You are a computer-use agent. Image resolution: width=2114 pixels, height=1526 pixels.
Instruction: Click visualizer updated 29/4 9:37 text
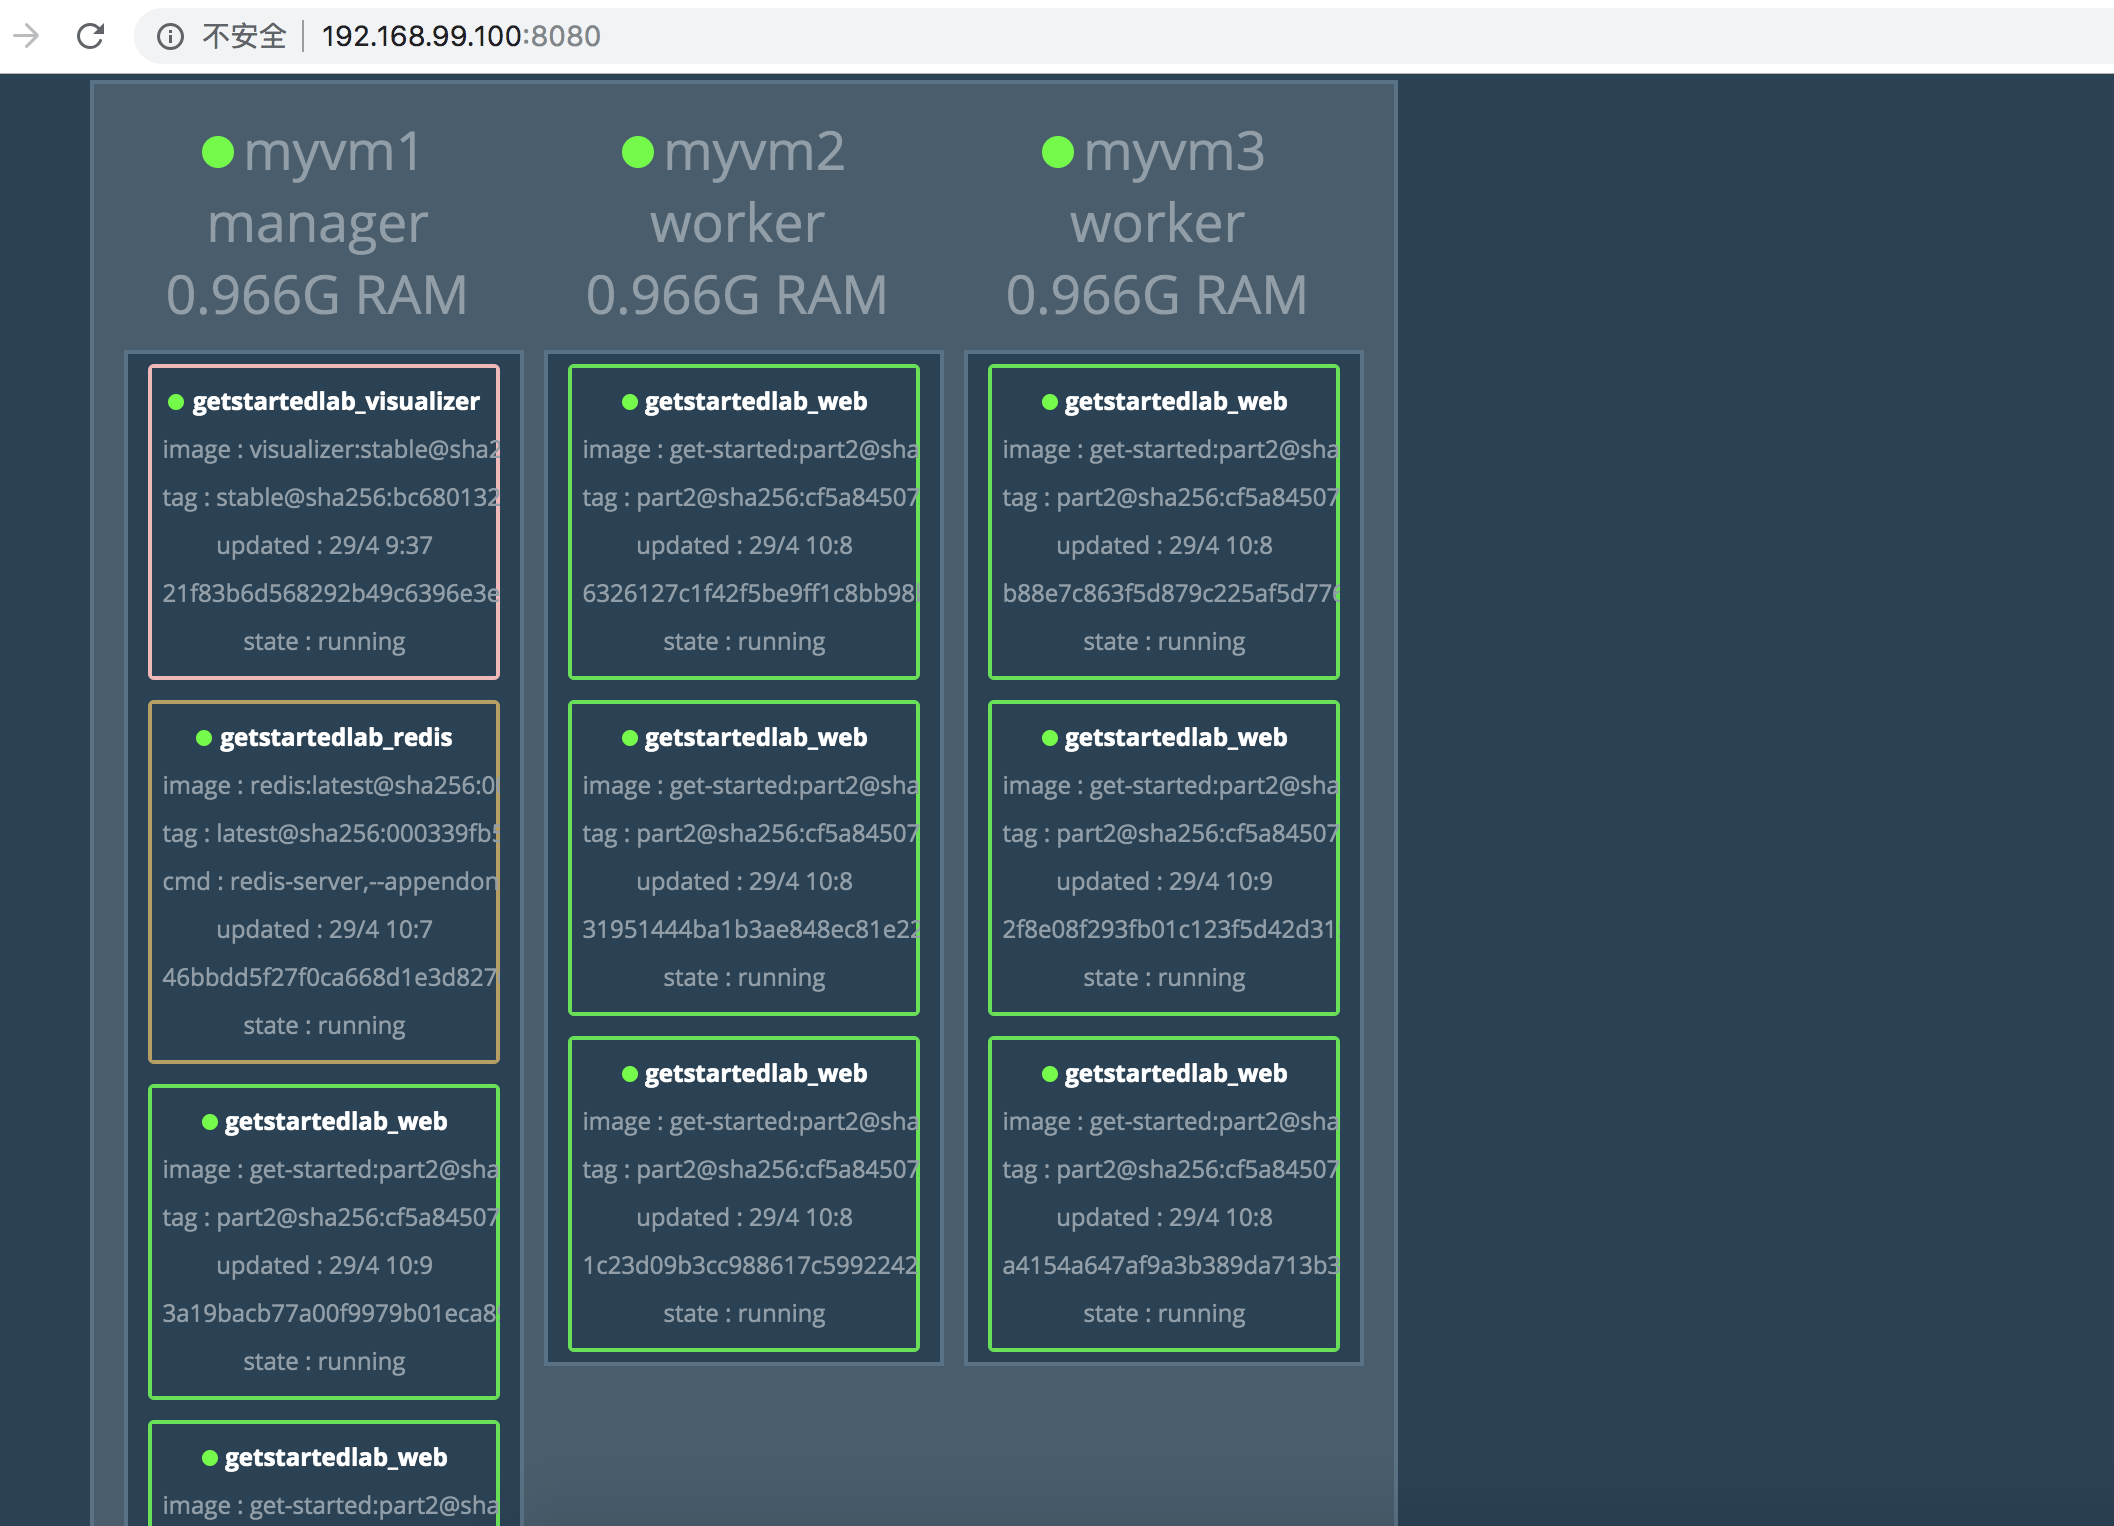pyautogui.click(x=324, y=546)
